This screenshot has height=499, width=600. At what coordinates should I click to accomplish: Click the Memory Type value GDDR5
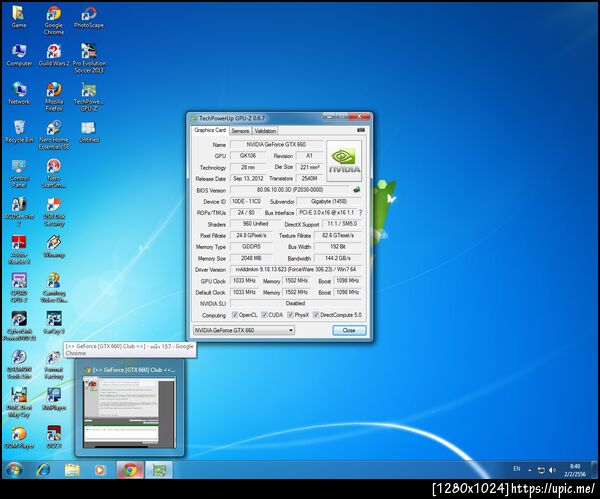pos(251,247)
